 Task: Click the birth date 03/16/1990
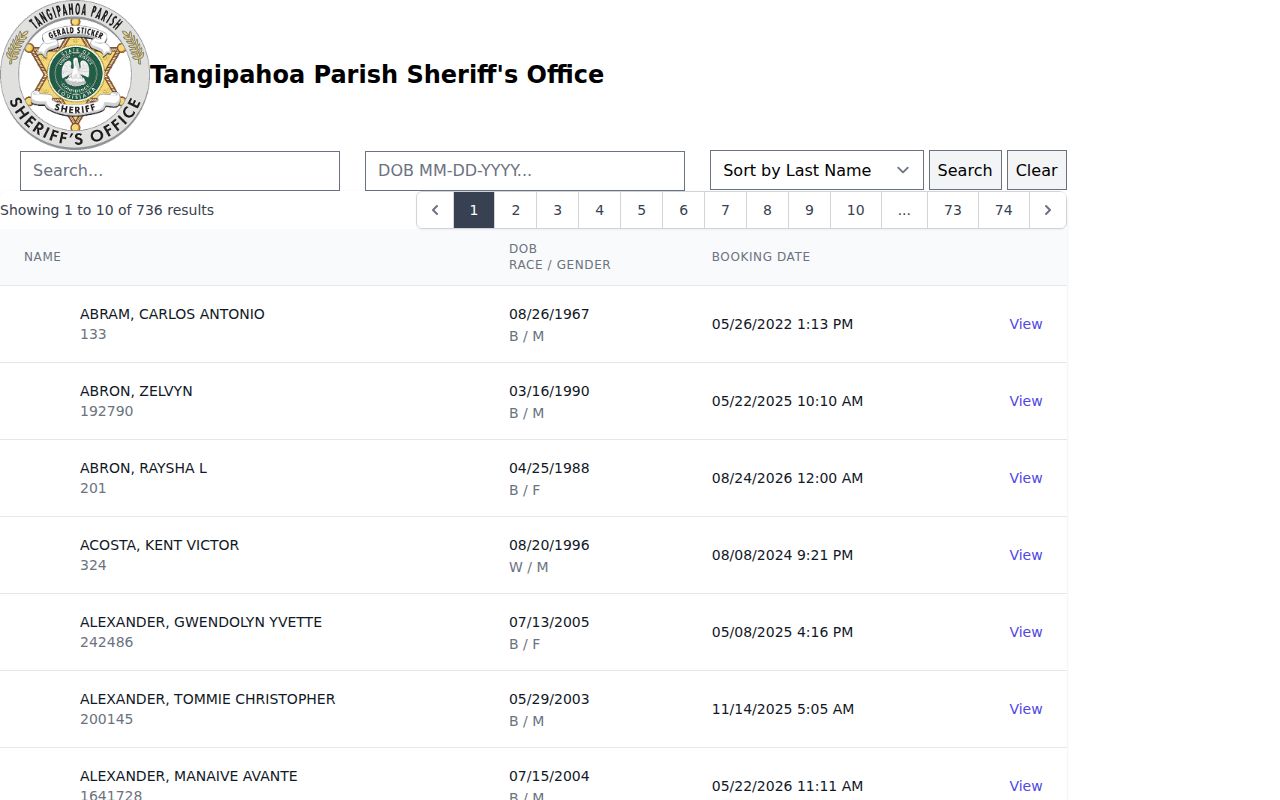[549, 391]
